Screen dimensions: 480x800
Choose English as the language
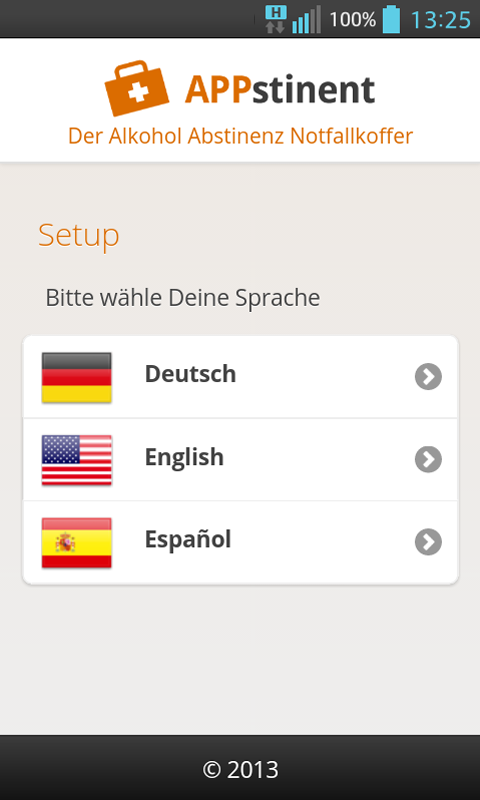click(240, 459)
